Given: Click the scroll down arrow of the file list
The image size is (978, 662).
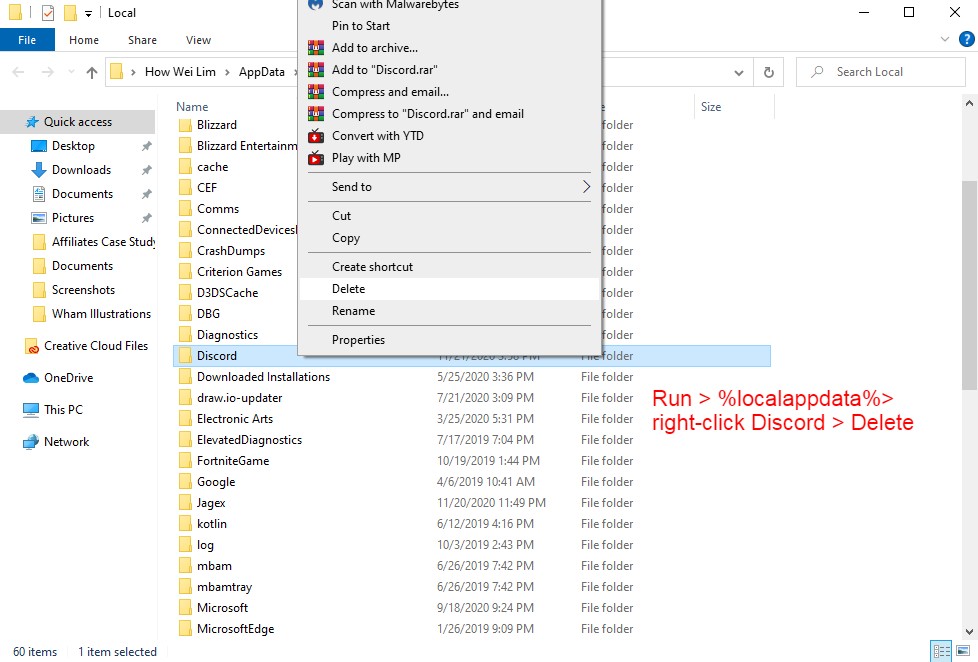Looking at the screenshot, I should [x=969, y=631].
